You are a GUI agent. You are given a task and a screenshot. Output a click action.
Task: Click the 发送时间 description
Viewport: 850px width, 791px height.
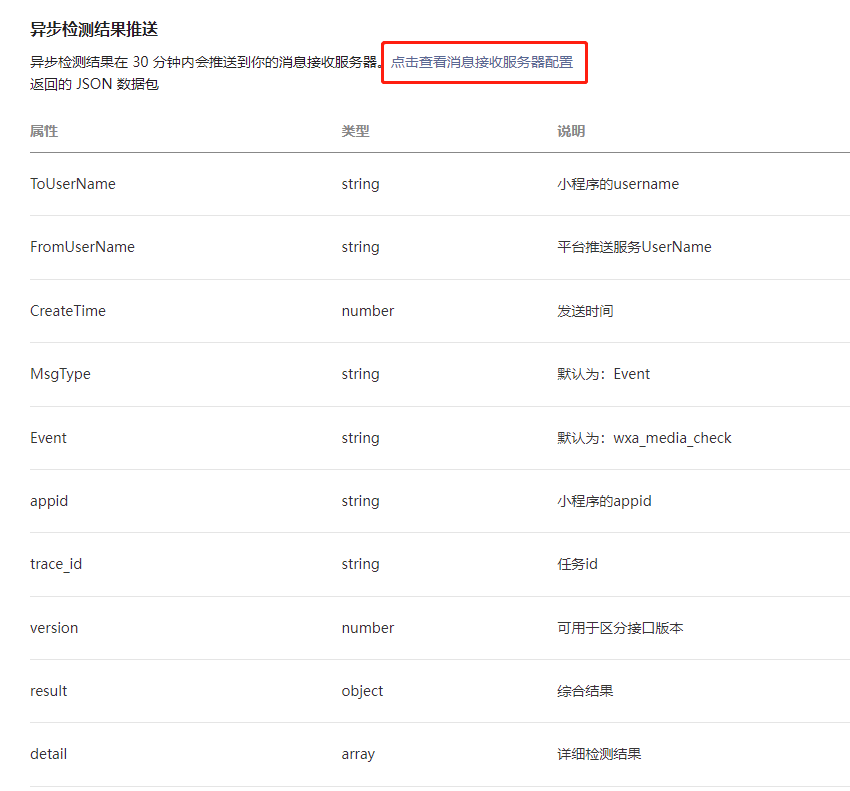coord(585,311)
